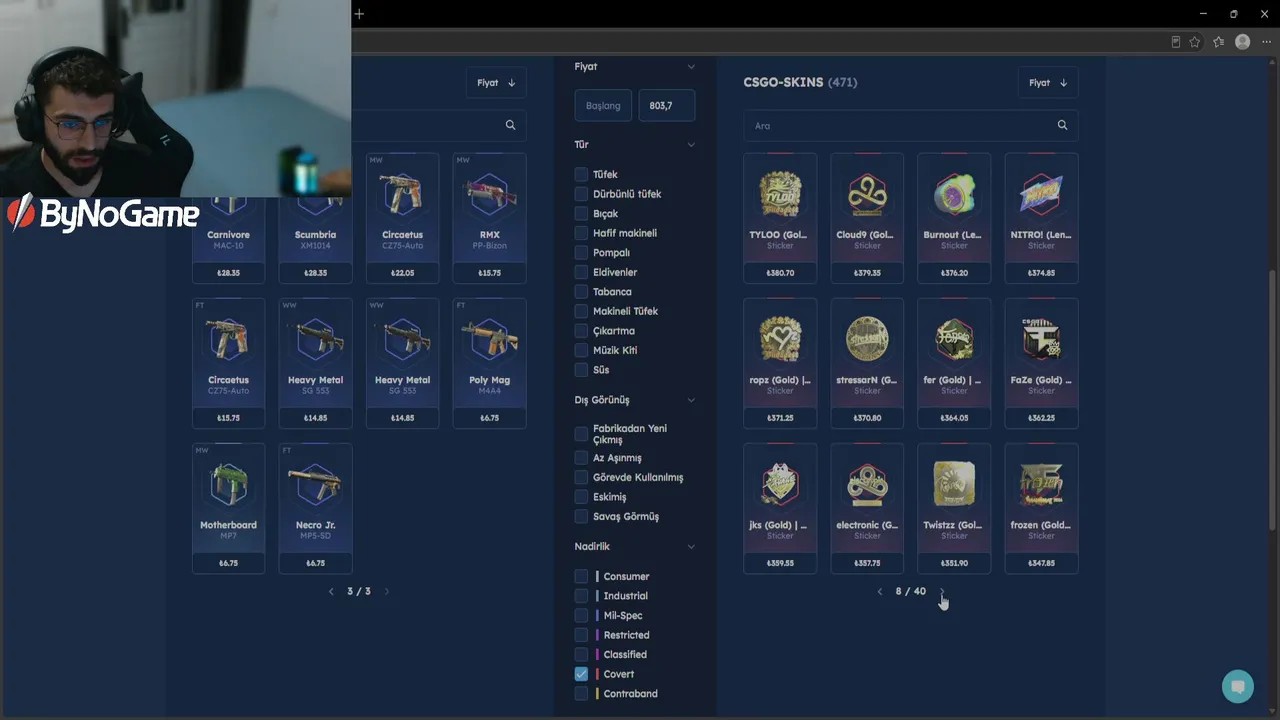Focus the Ara search box in CSGO-SKINS
1280x720 pixels.
[911, 125]
